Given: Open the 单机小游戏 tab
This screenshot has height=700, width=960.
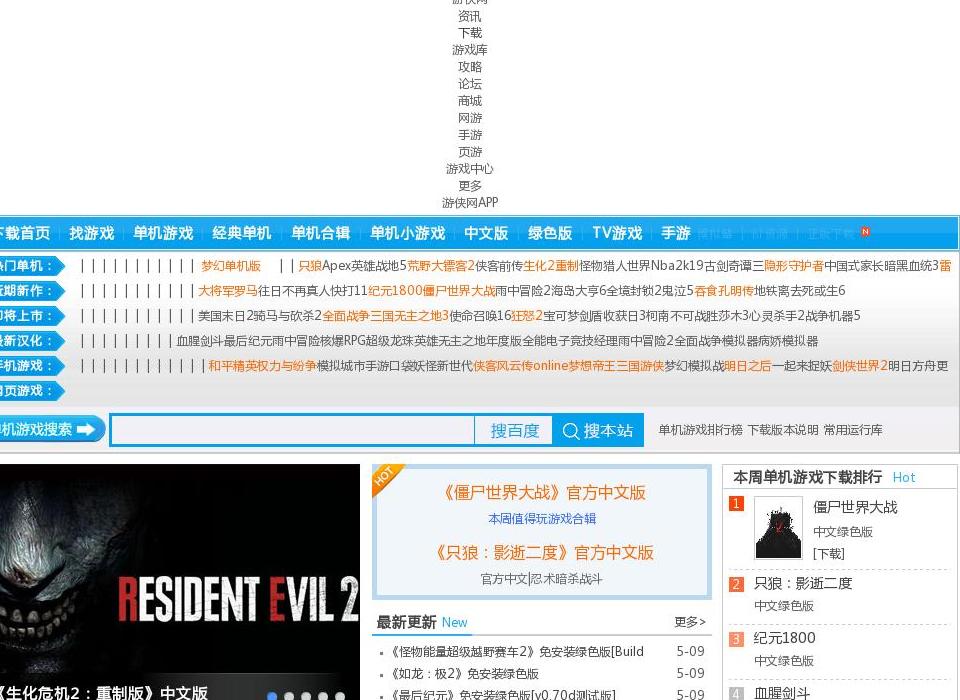Looking at the screenshot, I should click(x=408, y=233).
